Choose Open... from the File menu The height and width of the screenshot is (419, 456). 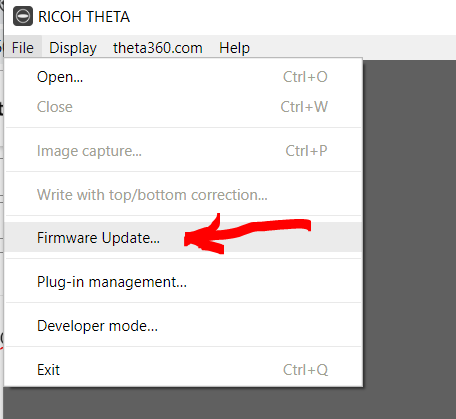click(184, 77)
